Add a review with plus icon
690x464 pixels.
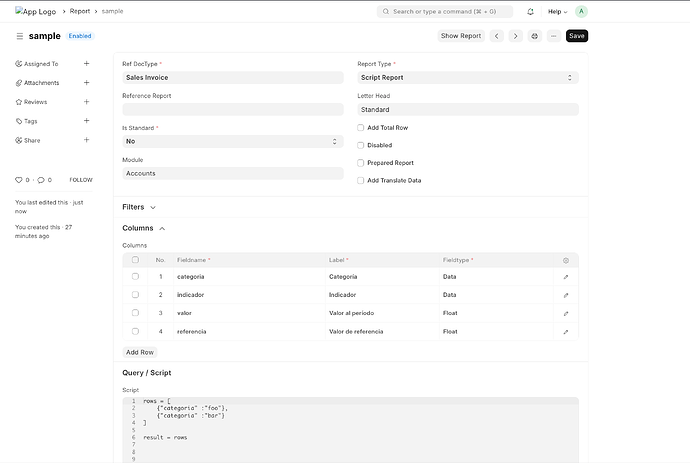click(87, 102)
